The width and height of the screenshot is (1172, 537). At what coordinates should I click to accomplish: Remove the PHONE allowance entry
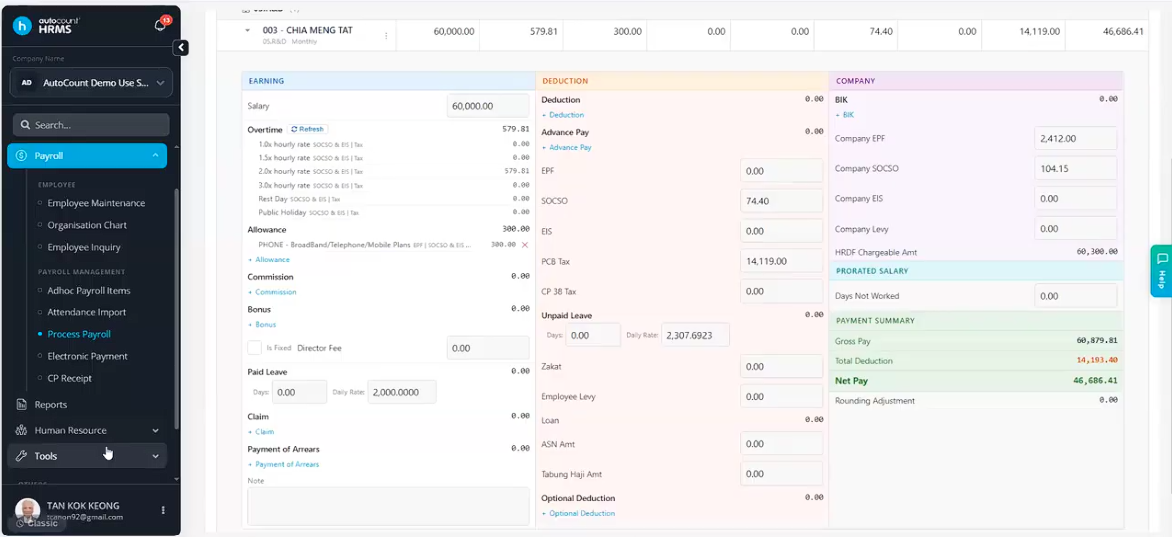pos(525,245)
